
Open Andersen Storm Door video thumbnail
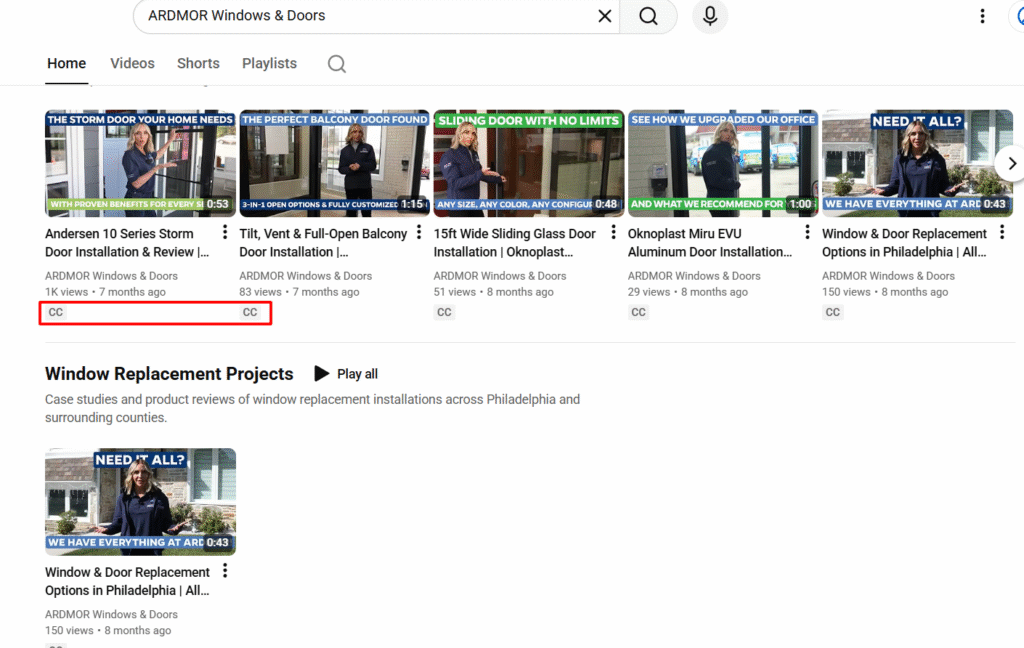(140, 163)
